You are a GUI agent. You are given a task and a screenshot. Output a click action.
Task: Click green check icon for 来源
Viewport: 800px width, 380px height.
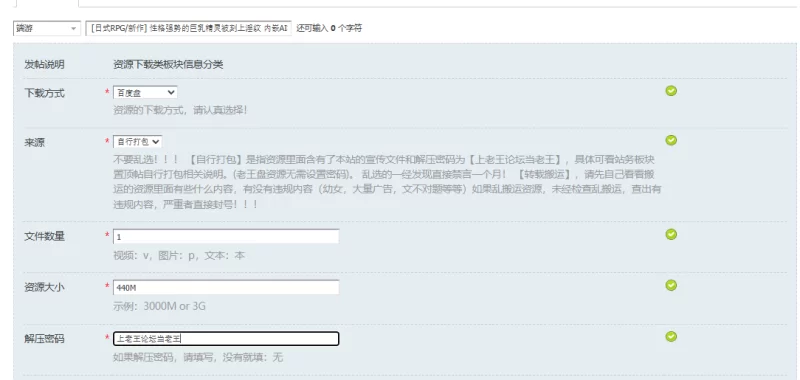[671, 140]
